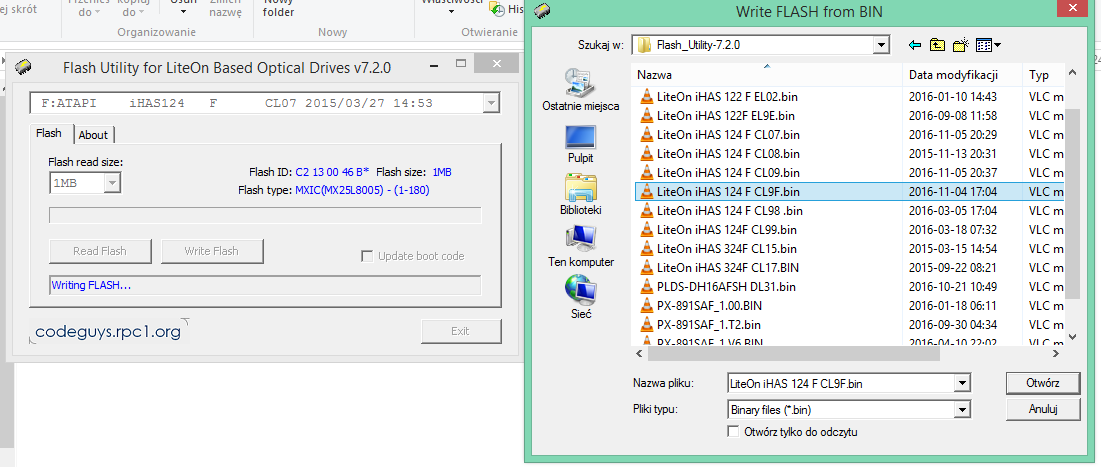Click VLC icon of iHAS 124 F CL07.bin

pyautogui.click(x=647, y=135)
